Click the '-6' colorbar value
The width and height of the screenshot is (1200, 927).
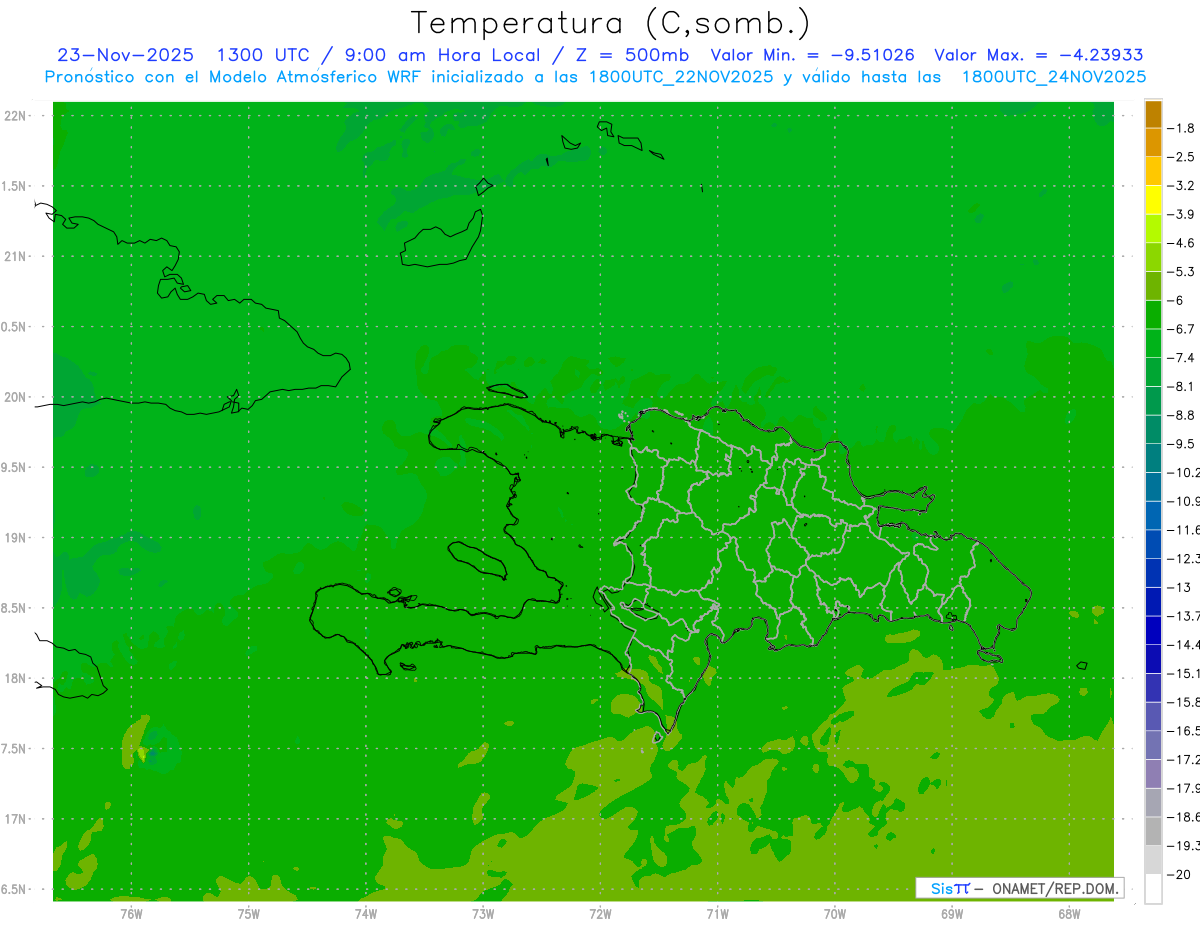pyautogui.click(x=1177, y=300)
